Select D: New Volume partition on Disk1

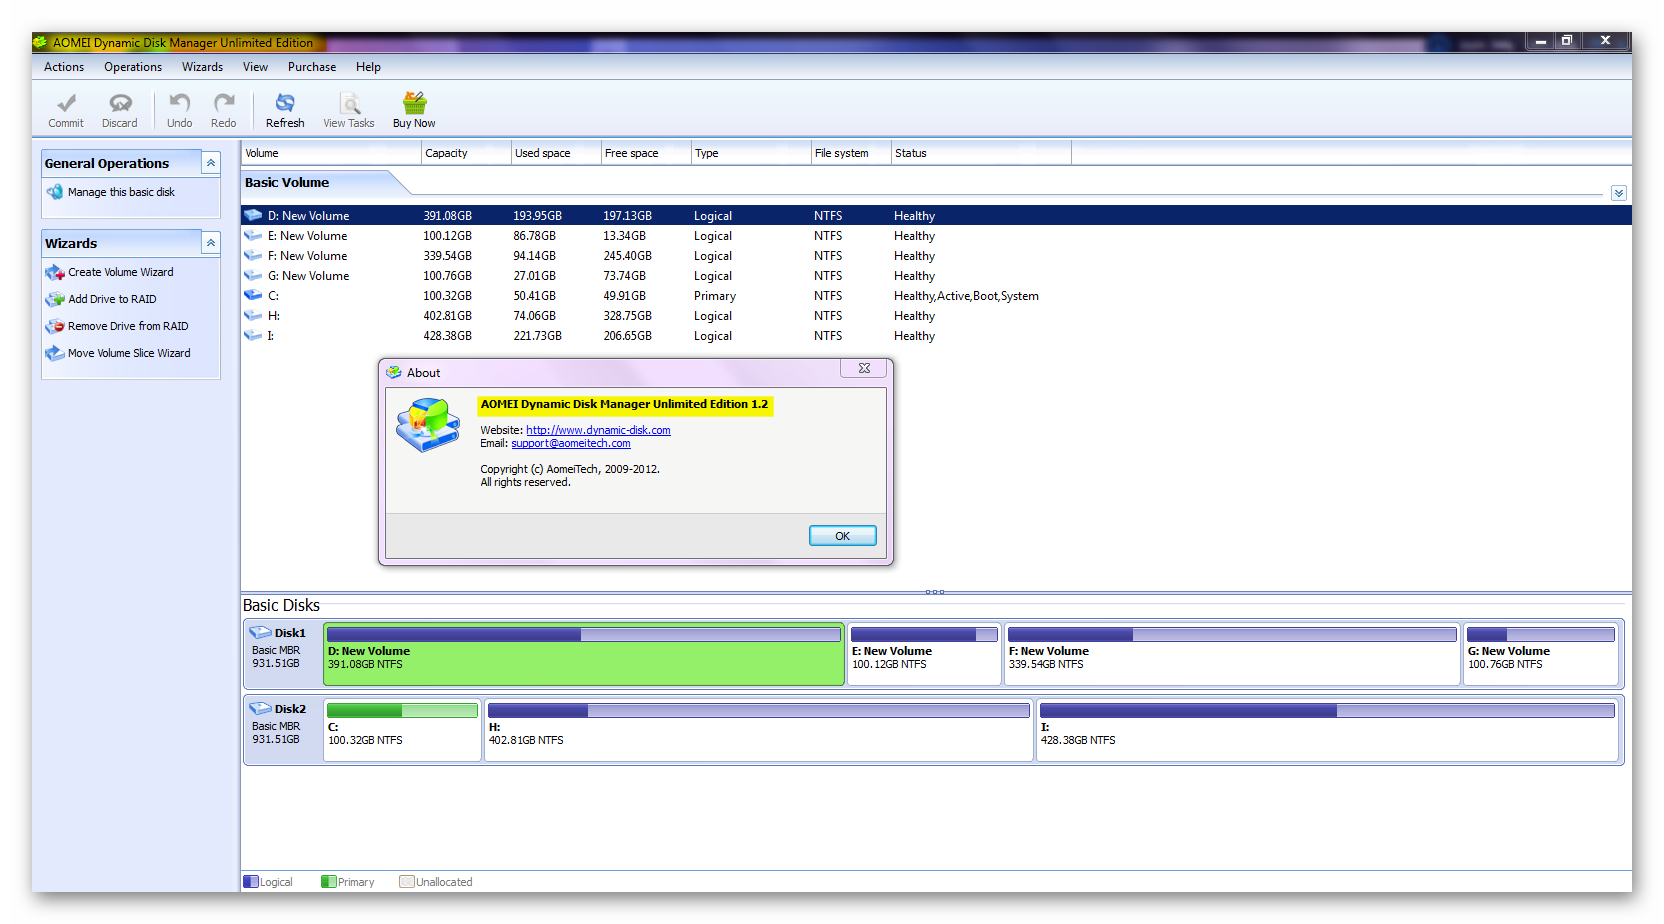[584, 655]
